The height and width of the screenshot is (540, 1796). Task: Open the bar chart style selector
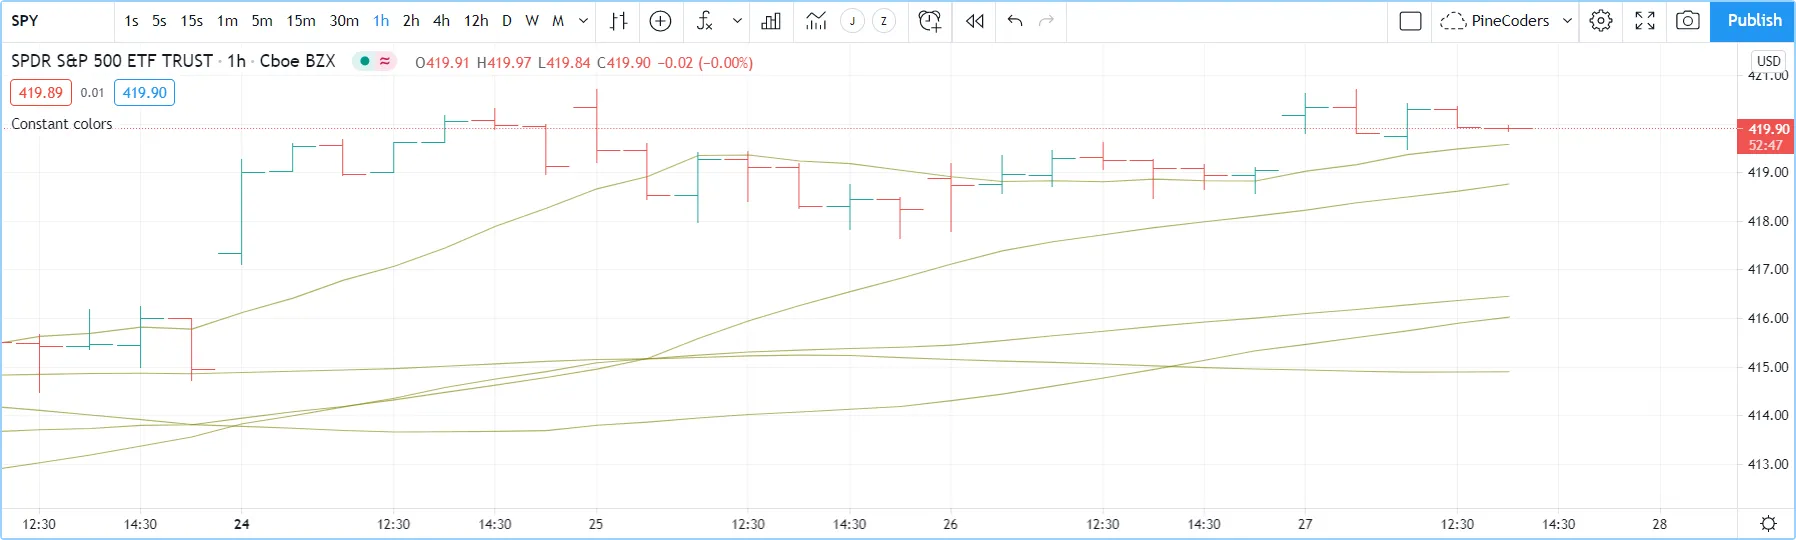coord(619,21)
